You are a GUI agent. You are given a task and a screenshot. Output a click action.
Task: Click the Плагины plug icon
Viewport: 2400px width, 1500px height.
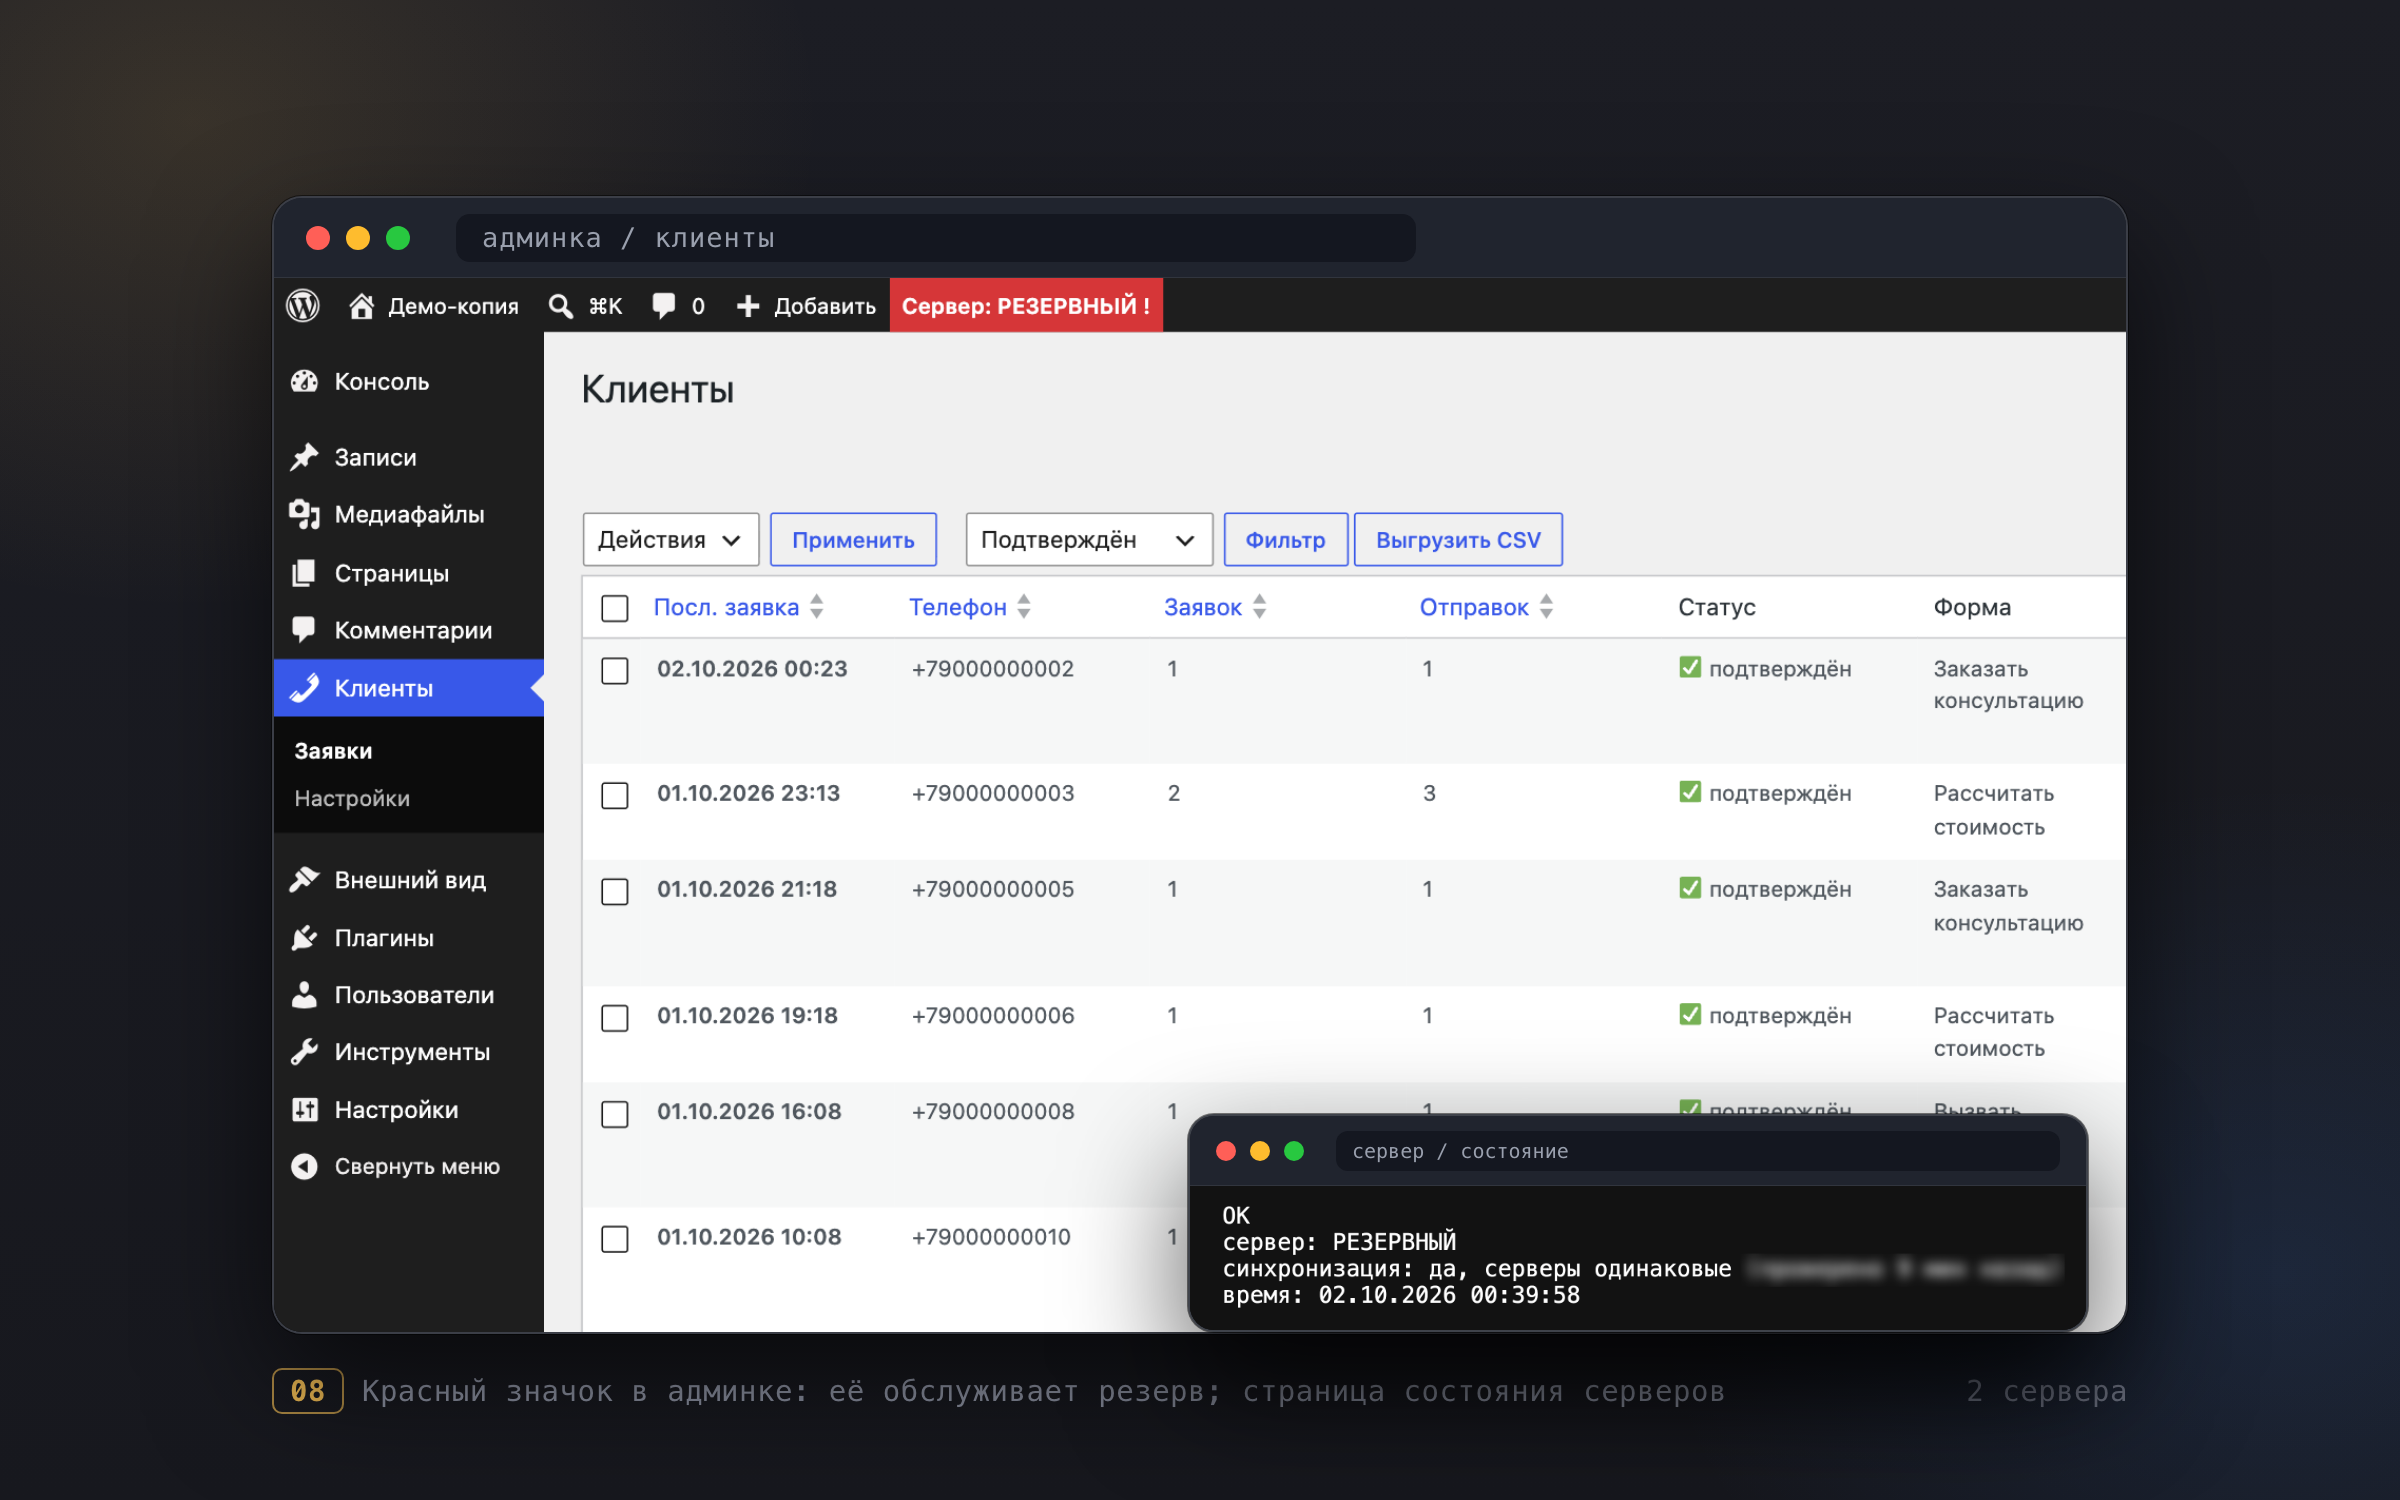[x=304, y=938]
